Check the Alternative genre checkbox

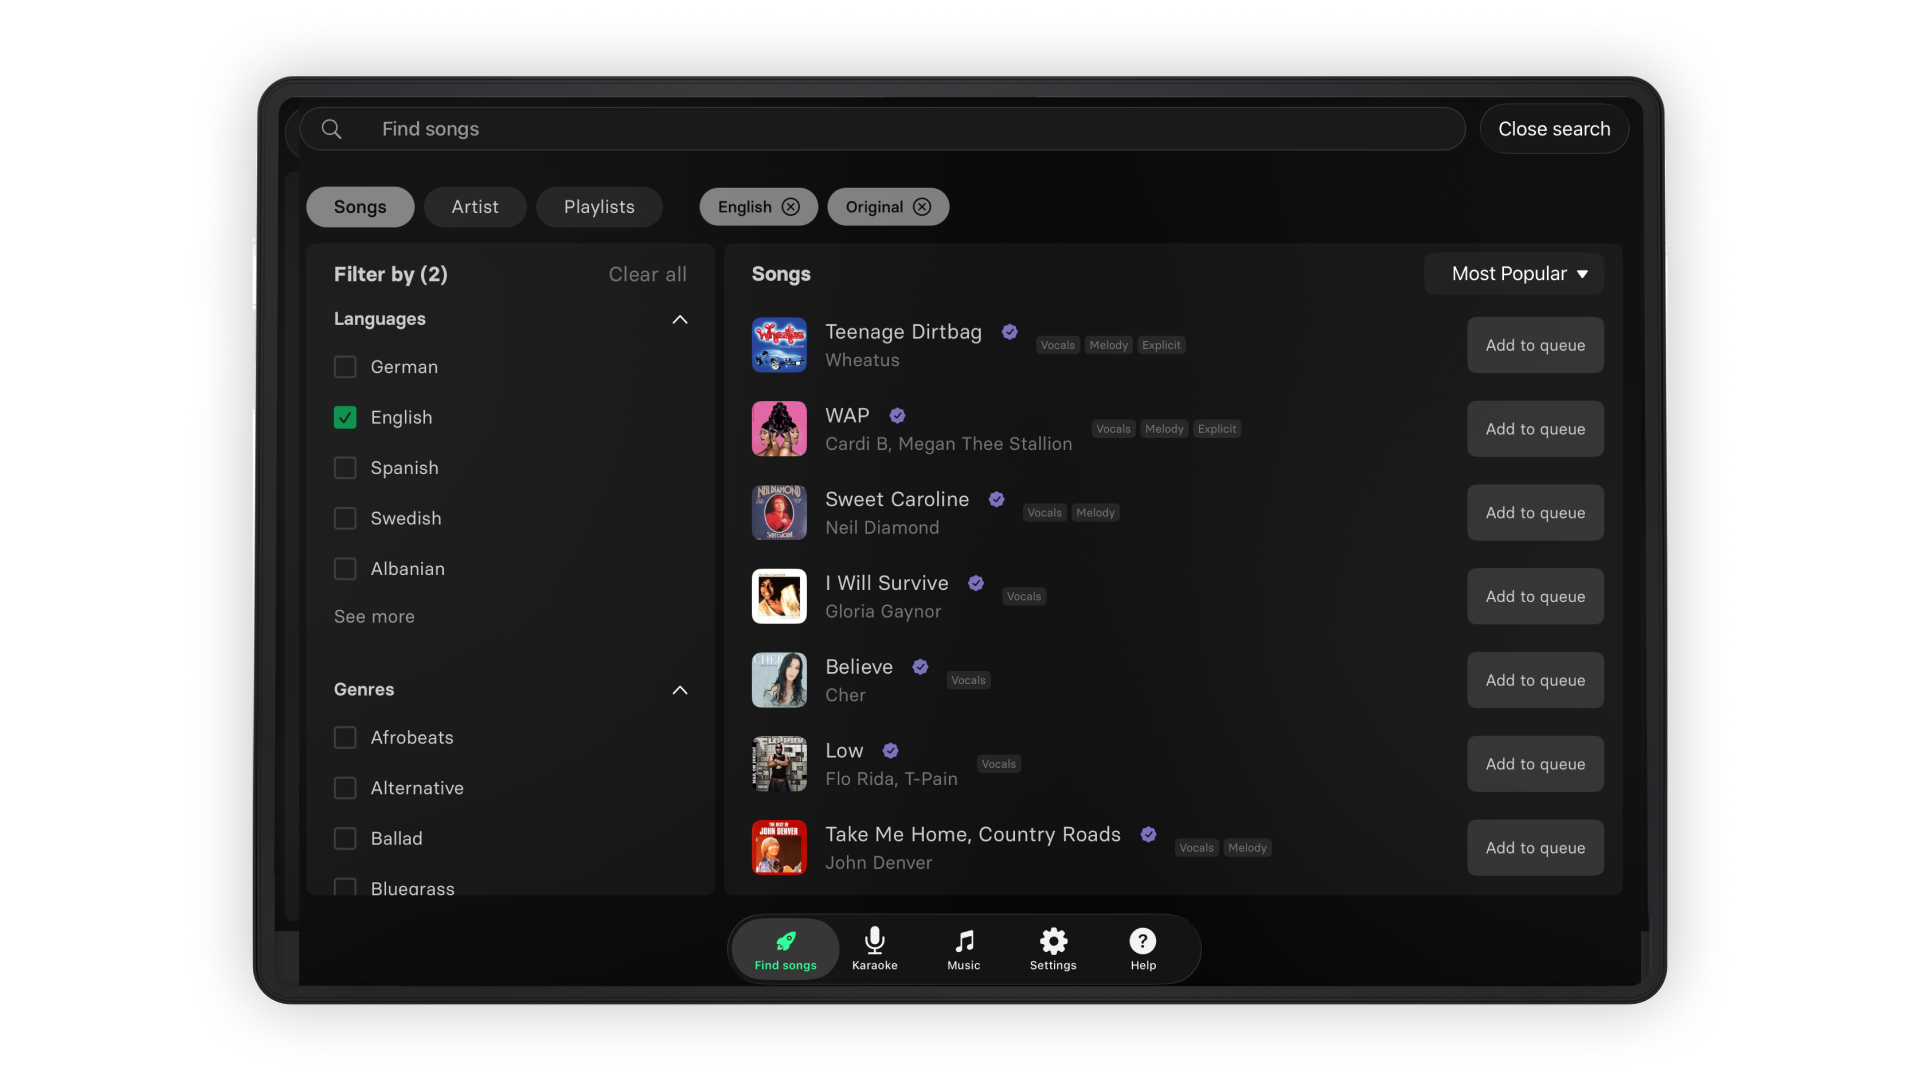[345, 788]
